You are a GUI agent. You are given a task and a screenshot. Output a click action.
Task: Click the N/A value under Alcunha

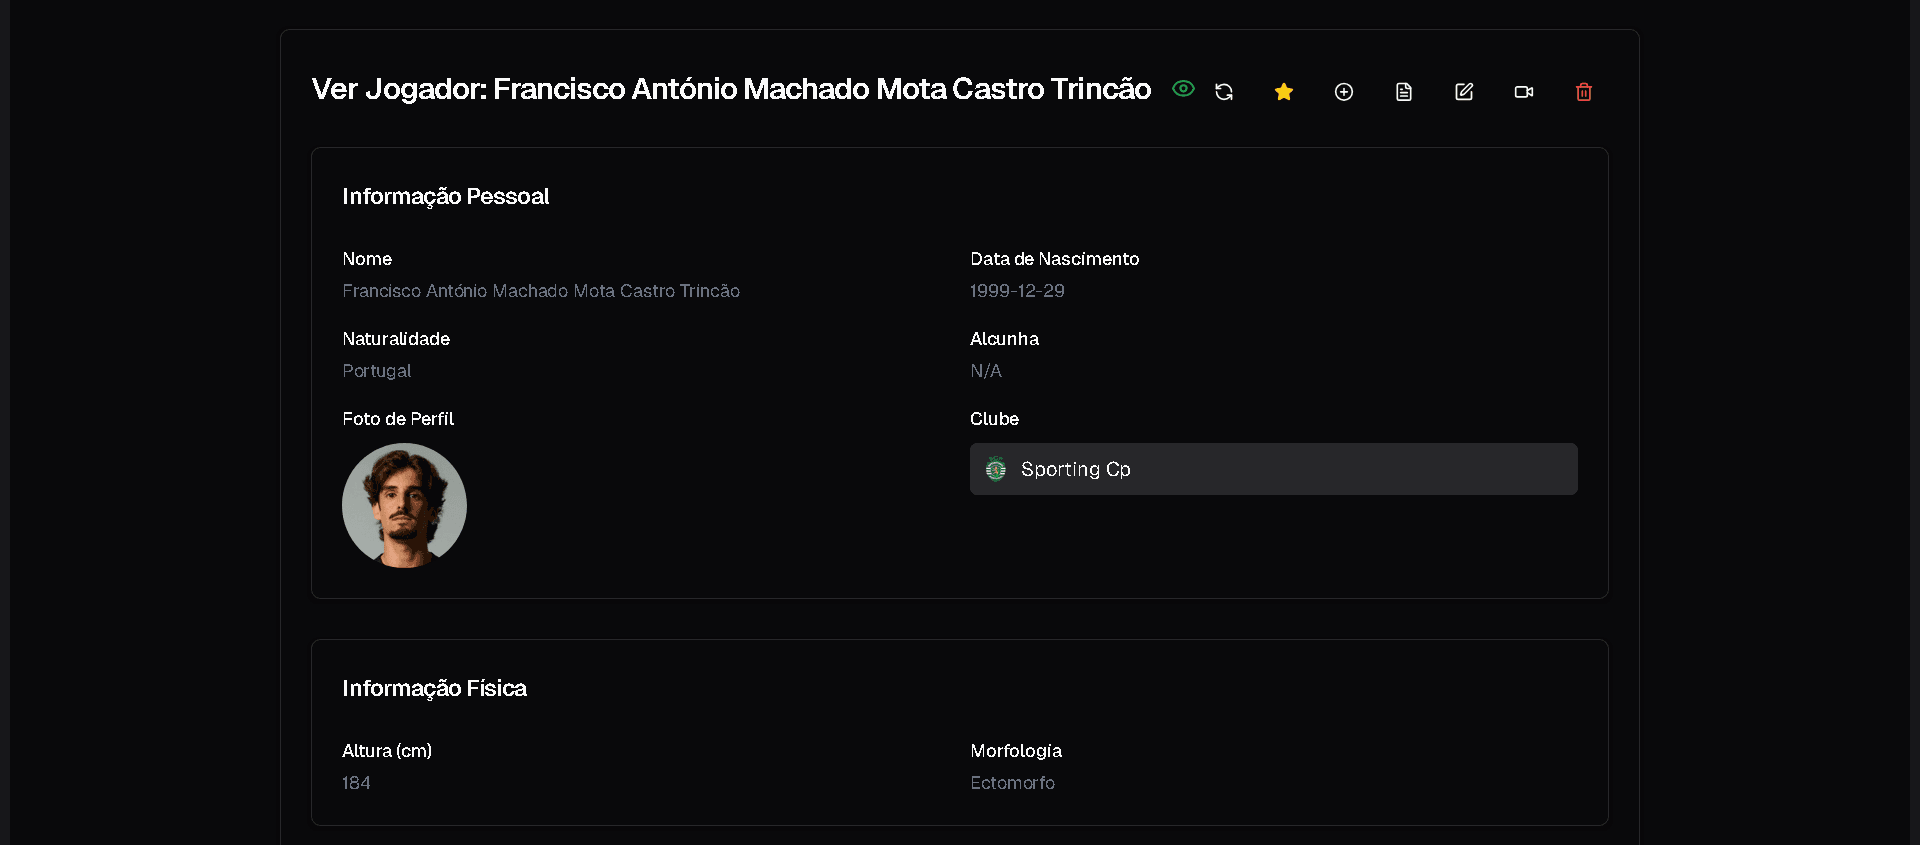[x=985, y=371]
